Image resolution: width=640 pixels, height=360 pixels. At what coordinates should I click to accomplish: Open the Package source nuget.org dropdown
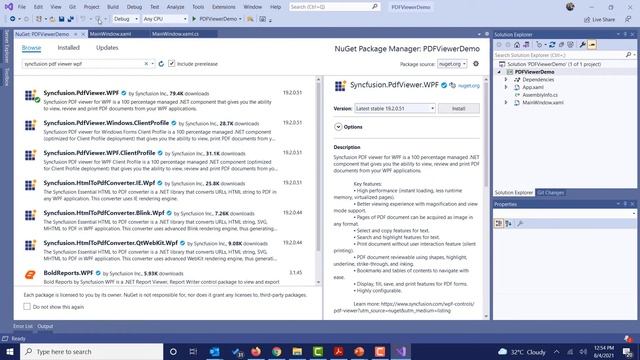pyautogui.click(x=452, y=64)
